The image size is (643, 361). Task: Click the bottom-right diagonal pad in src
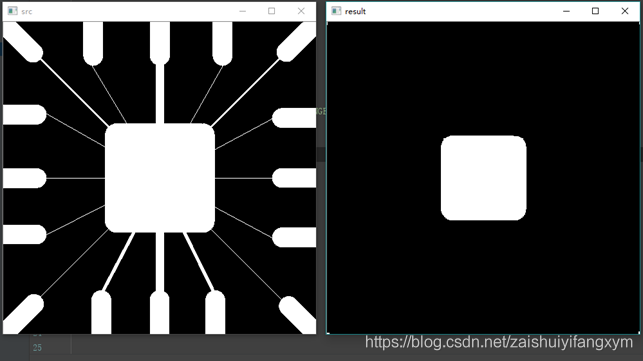pos(298,314)
